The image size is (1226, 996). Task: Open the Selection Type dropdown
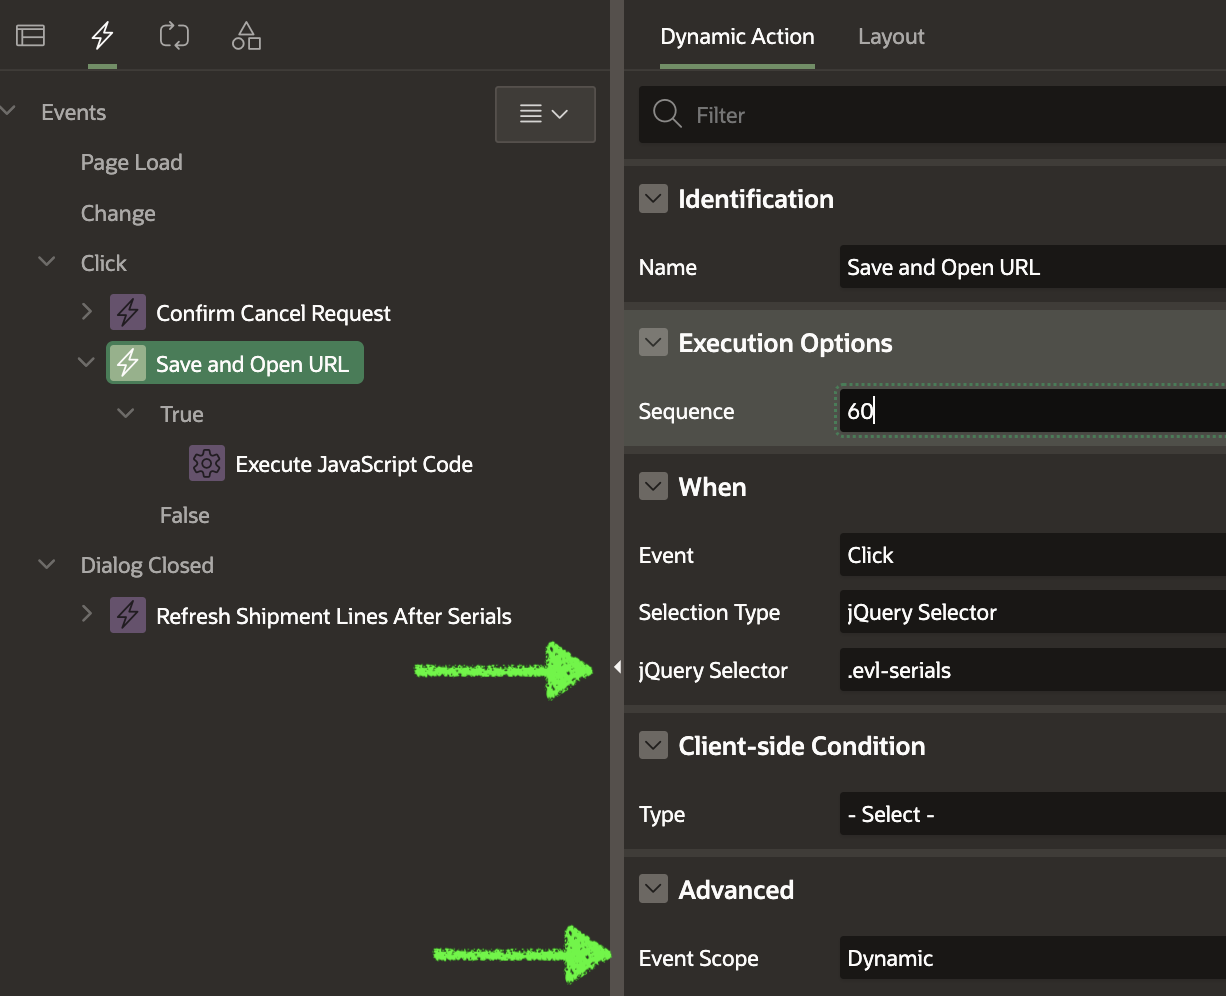pyautogui.click(x=1033, y=612)
